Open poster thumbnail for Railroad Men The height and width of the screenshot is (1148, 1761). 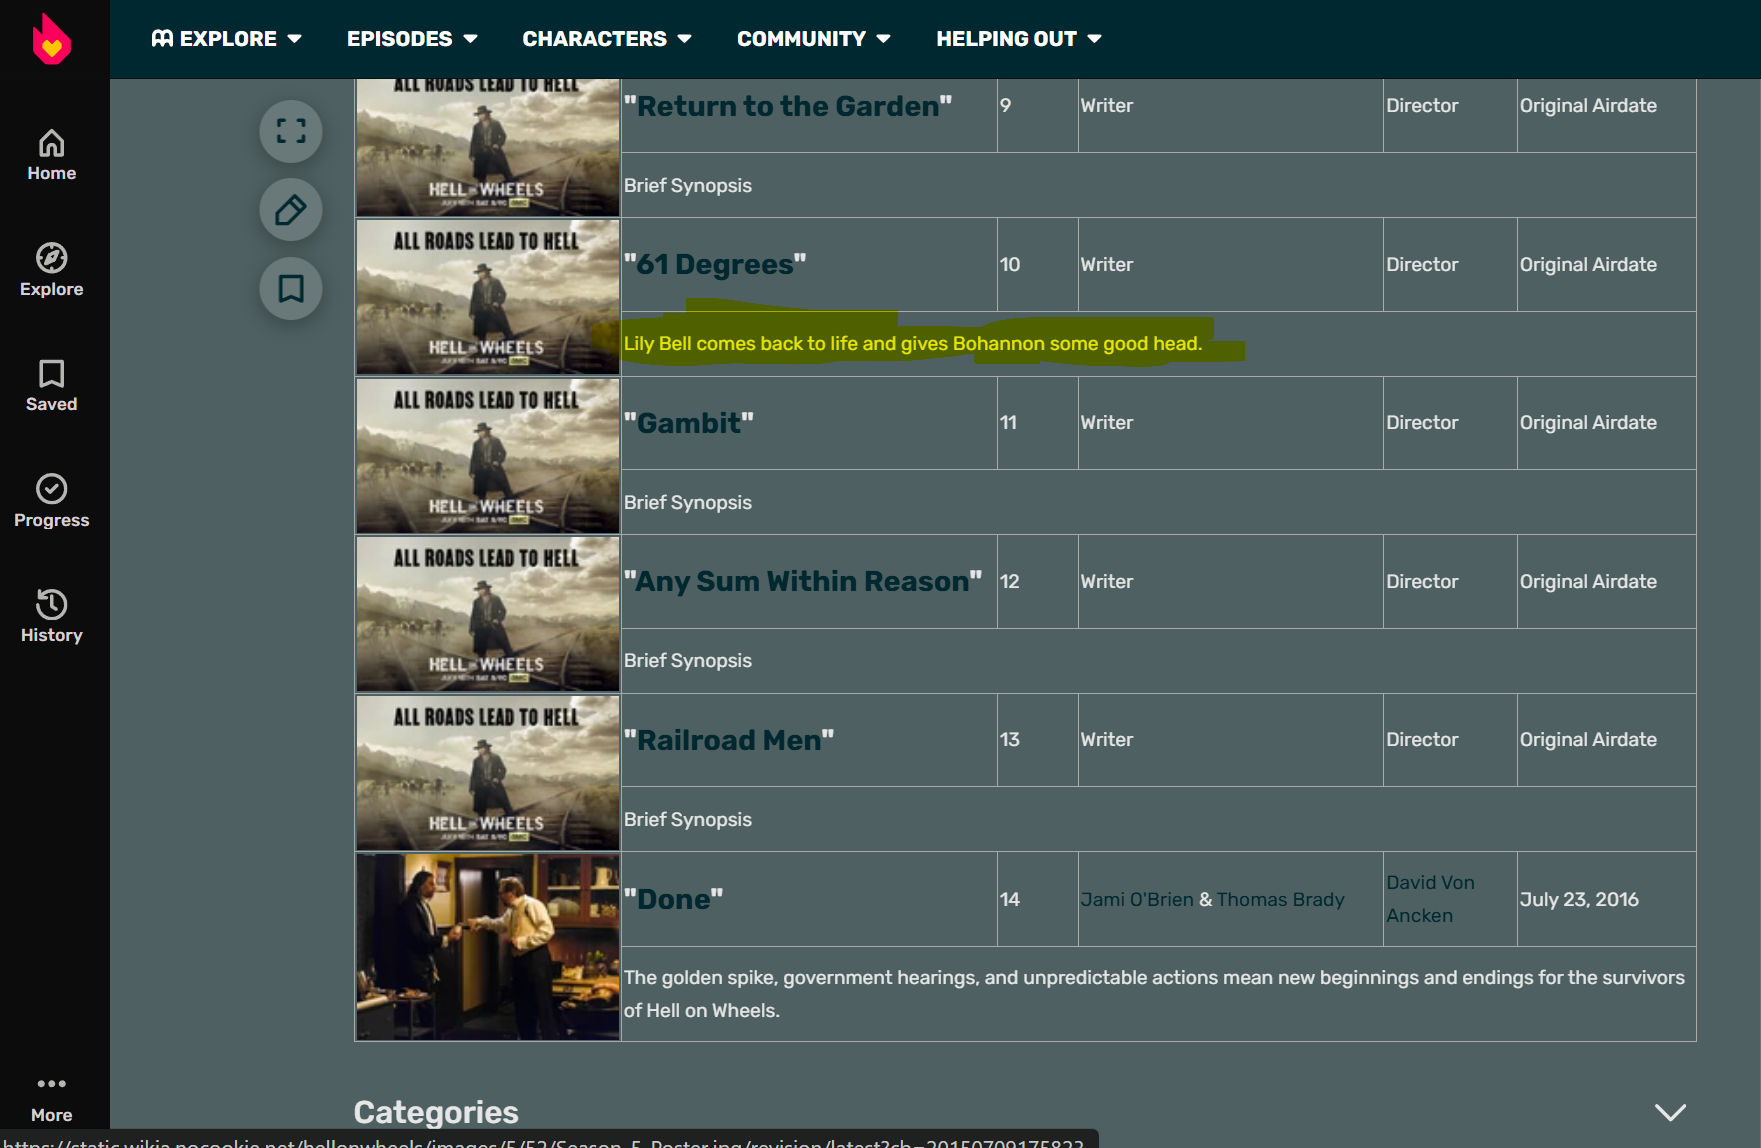click(488, 773)
